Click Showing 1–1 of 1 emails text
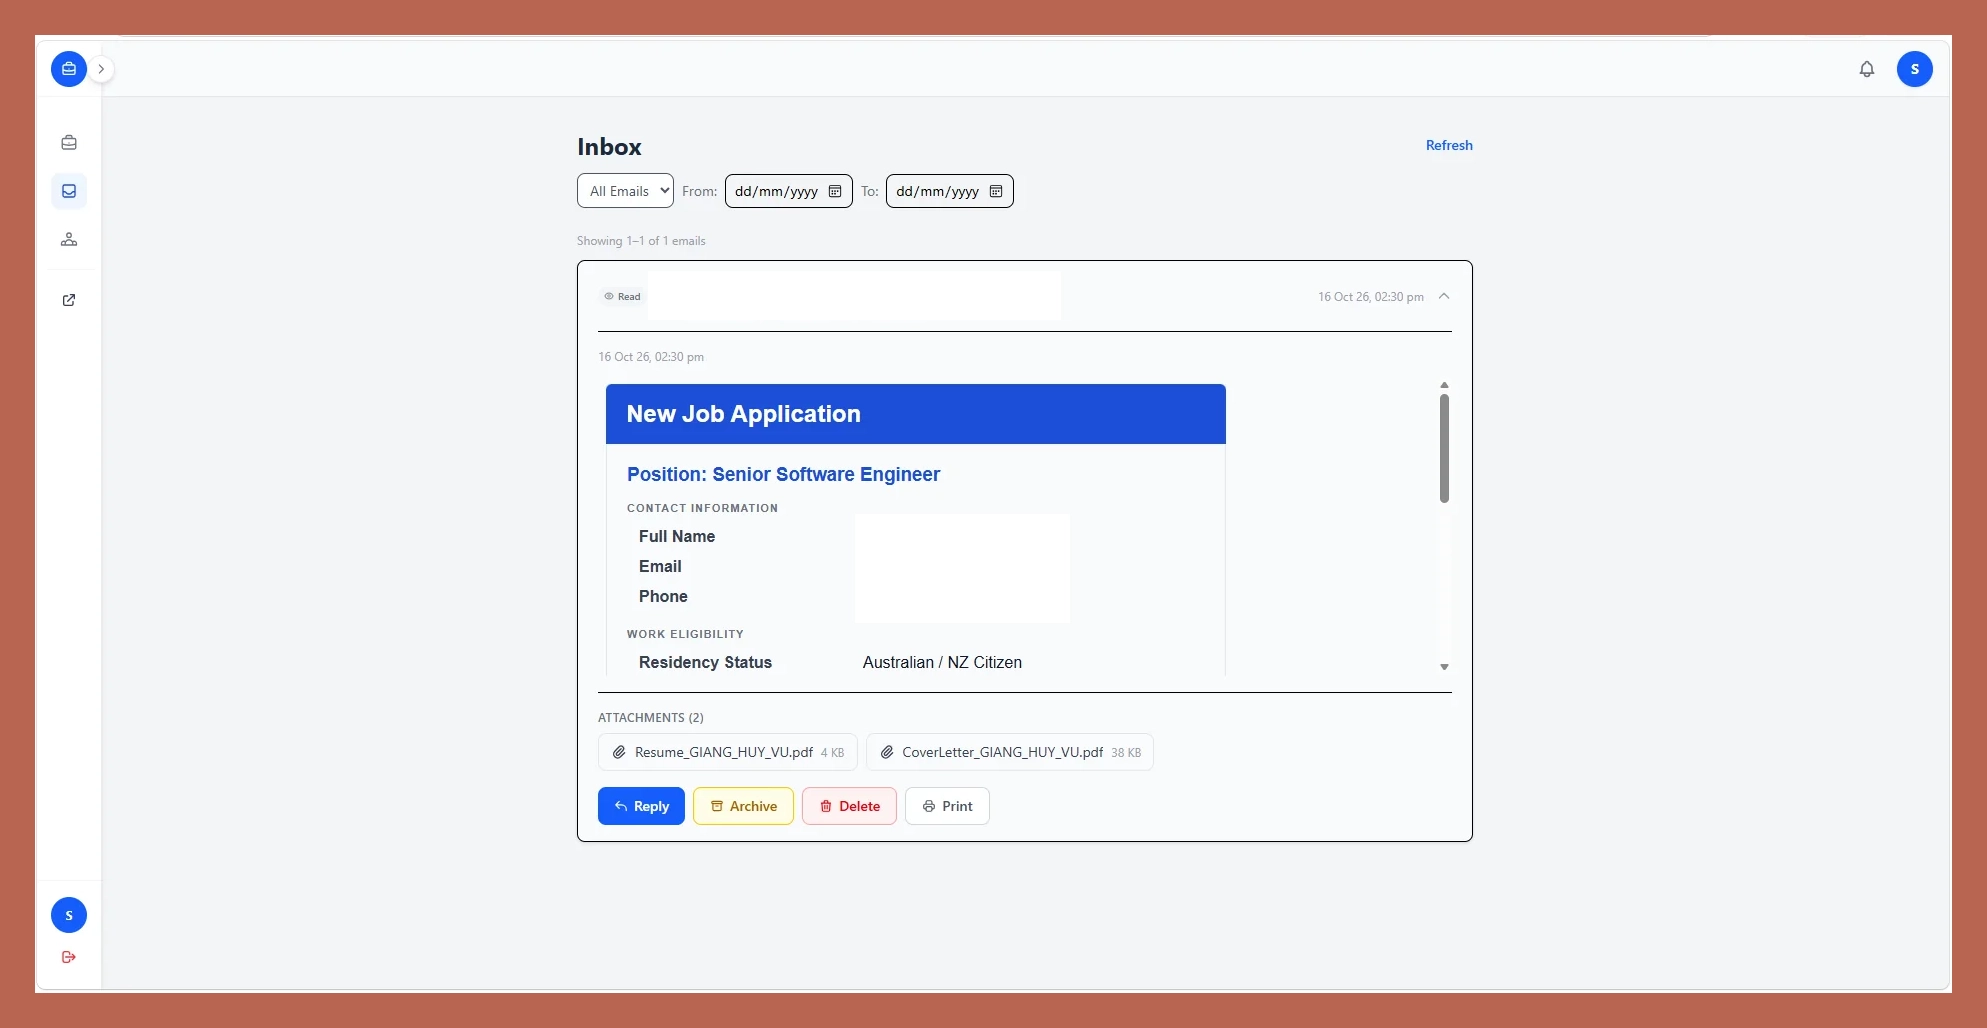Image resolution: width=1987 pixels, height=1028 pixels. 641,241
